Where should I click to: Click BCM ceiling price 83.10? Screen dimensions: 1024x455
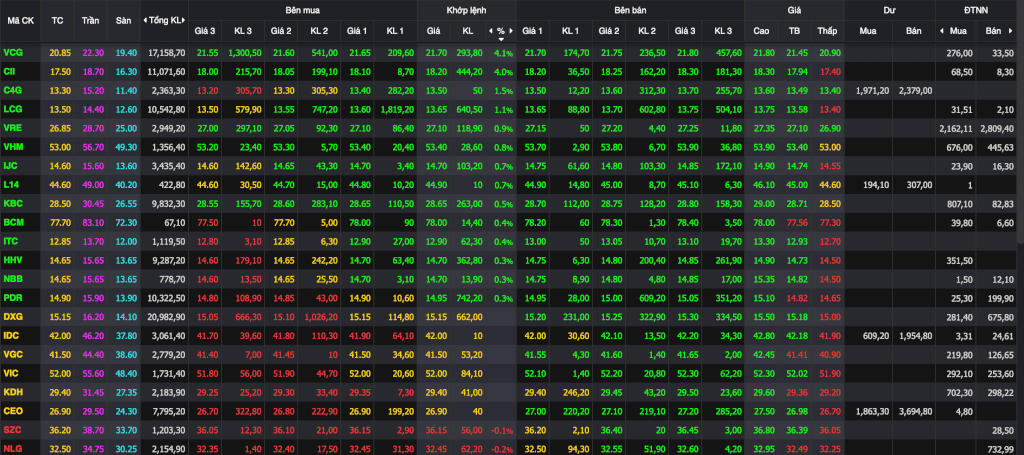coord(93,222)
